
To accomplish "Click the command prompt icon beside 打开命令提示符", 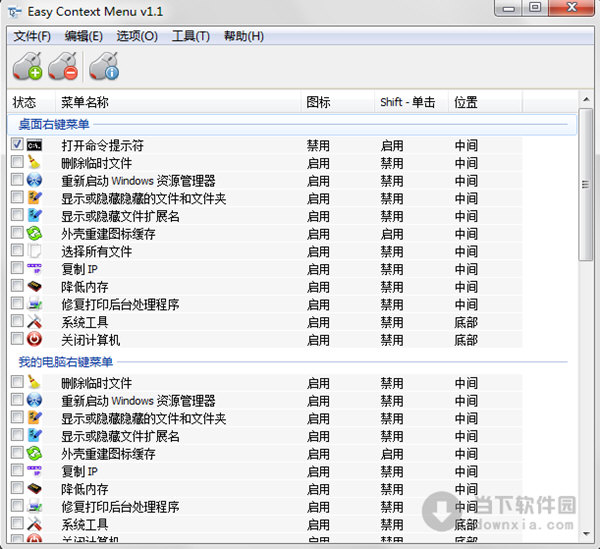I will coord(34,145).
